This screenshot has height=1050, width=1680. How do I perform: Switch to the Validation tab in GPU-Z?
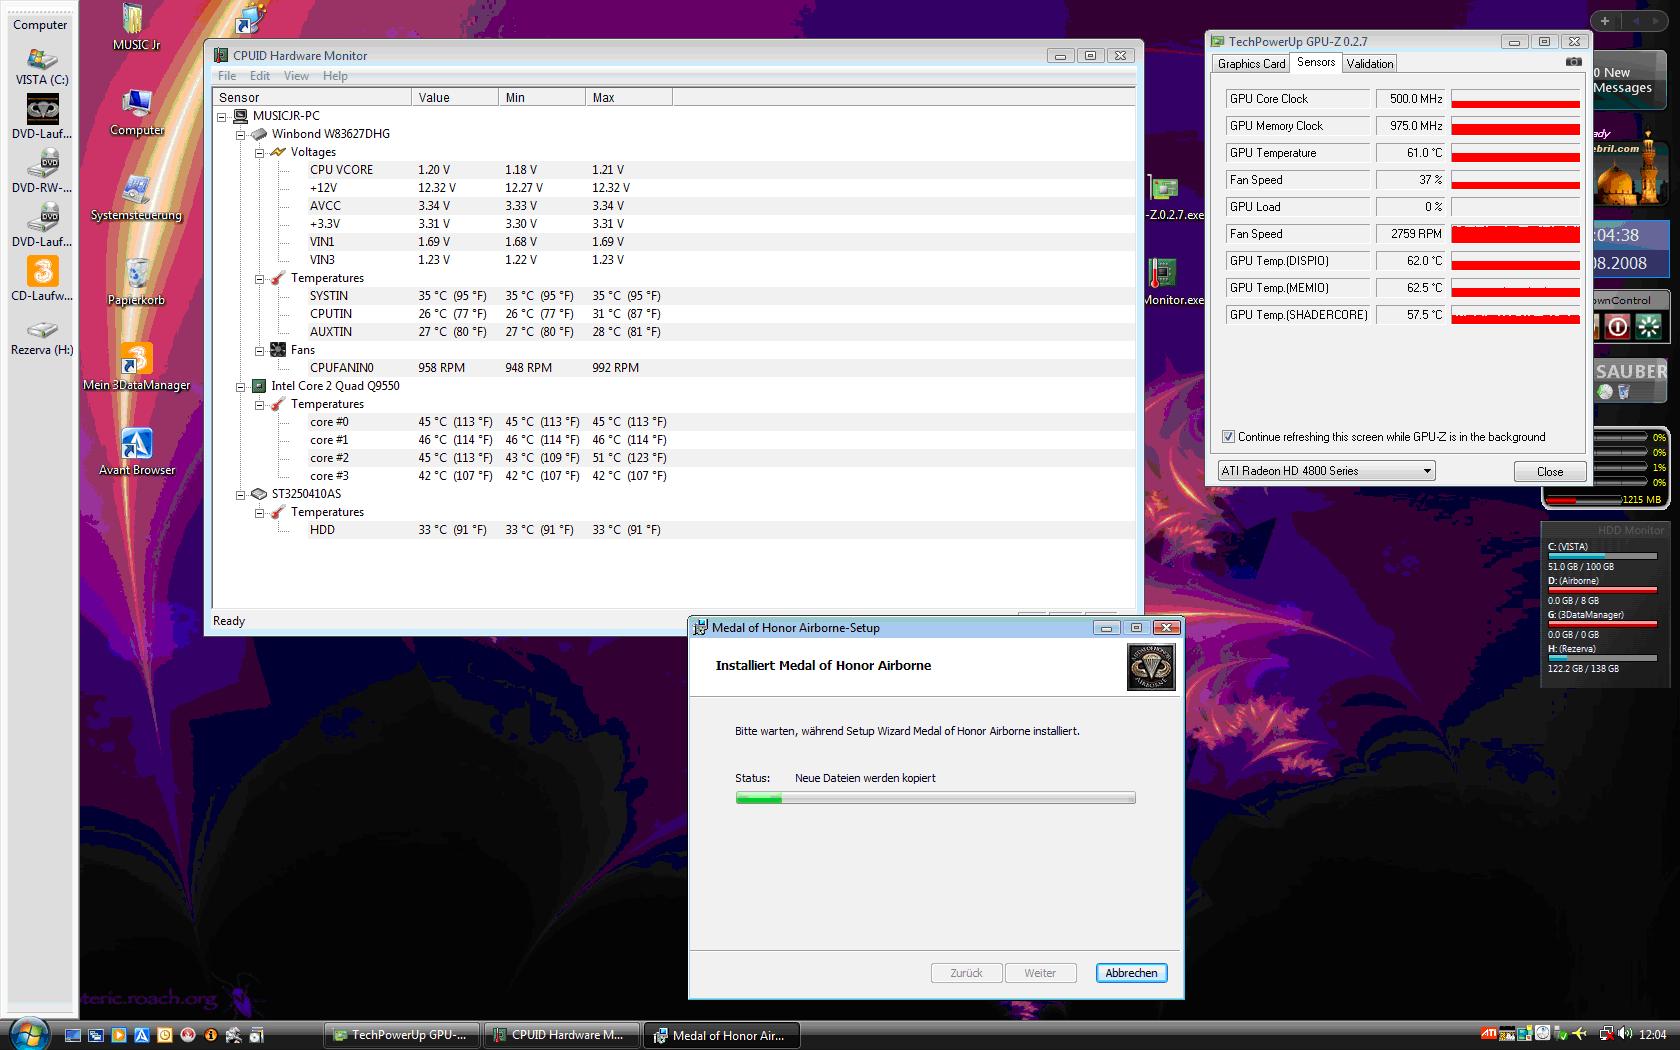1369,64
